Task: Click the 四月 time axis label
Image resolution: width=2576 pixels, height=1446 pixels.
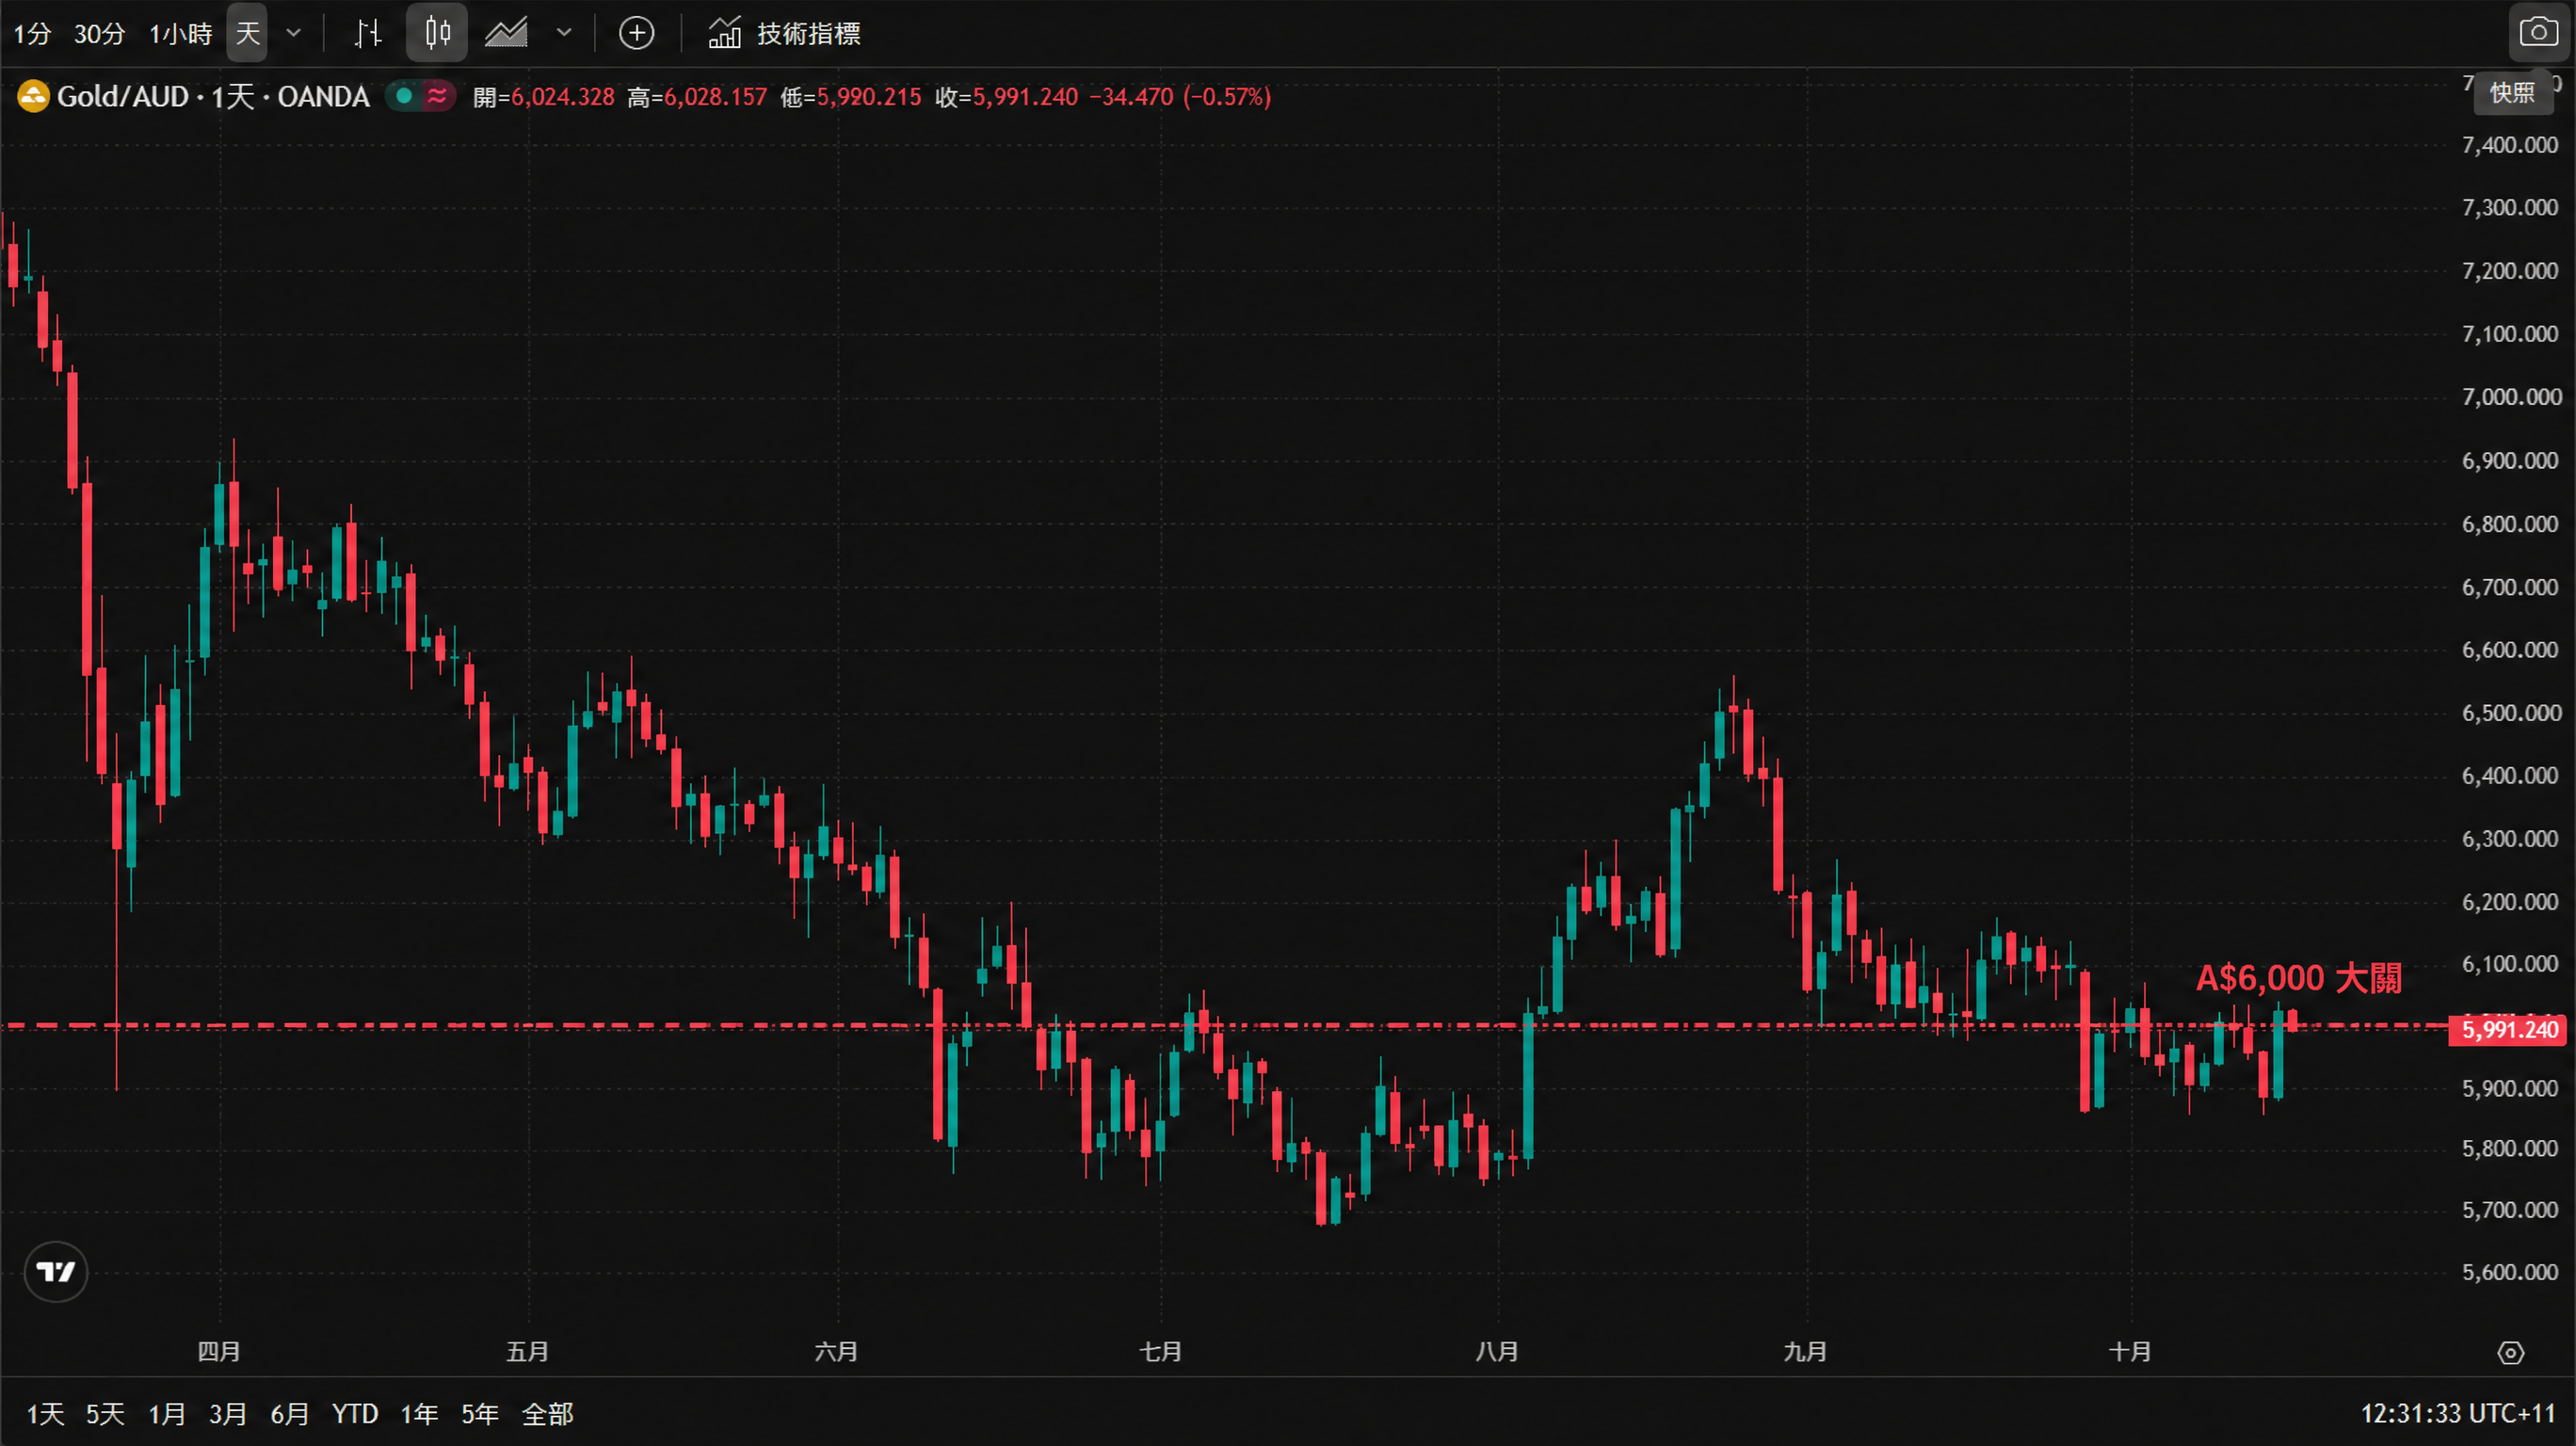Action: click(x=219, y=1352)
